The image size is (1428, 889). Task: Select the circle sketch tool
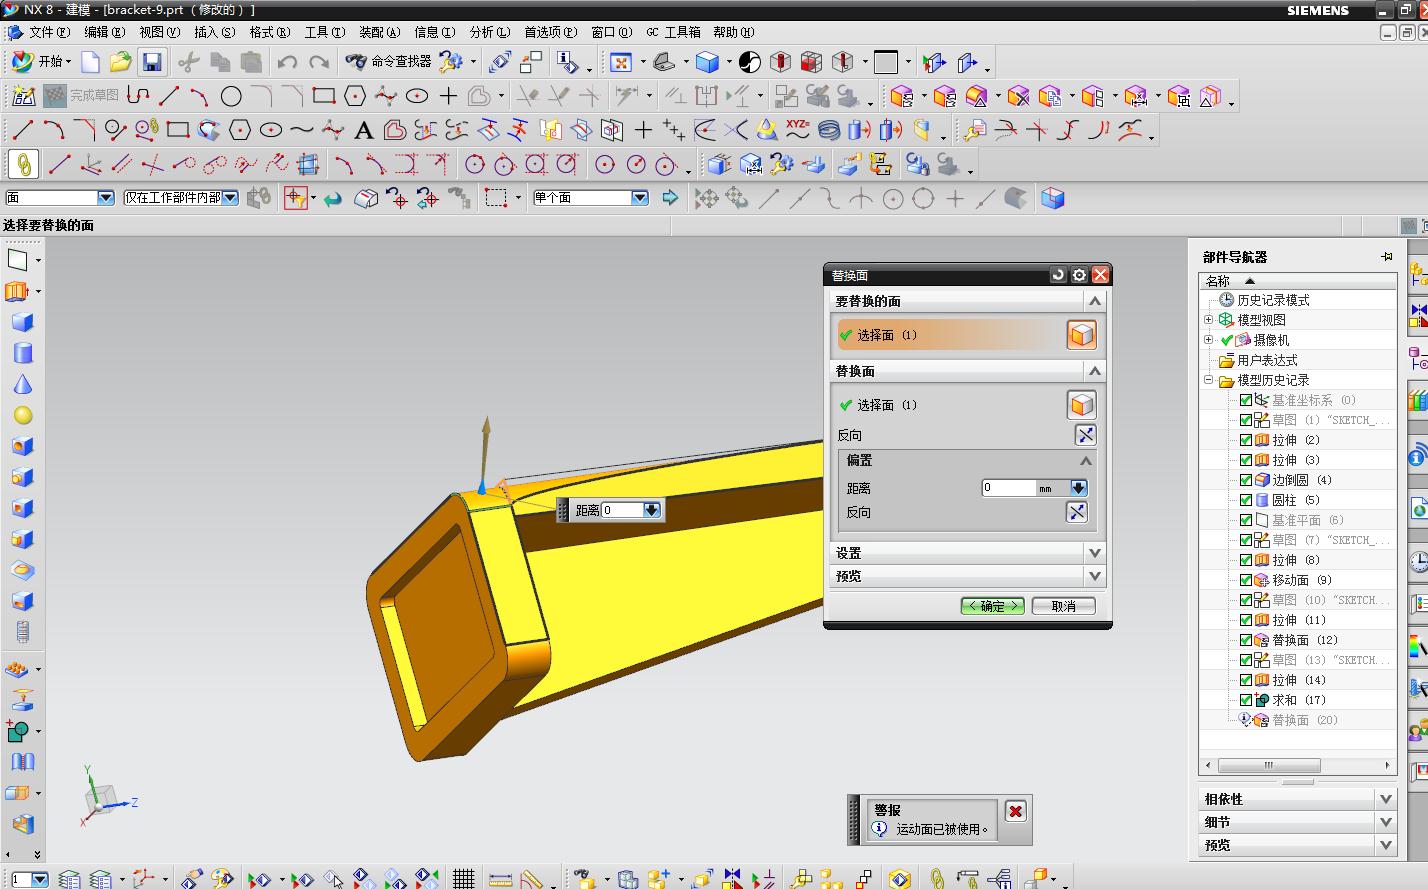231,96
